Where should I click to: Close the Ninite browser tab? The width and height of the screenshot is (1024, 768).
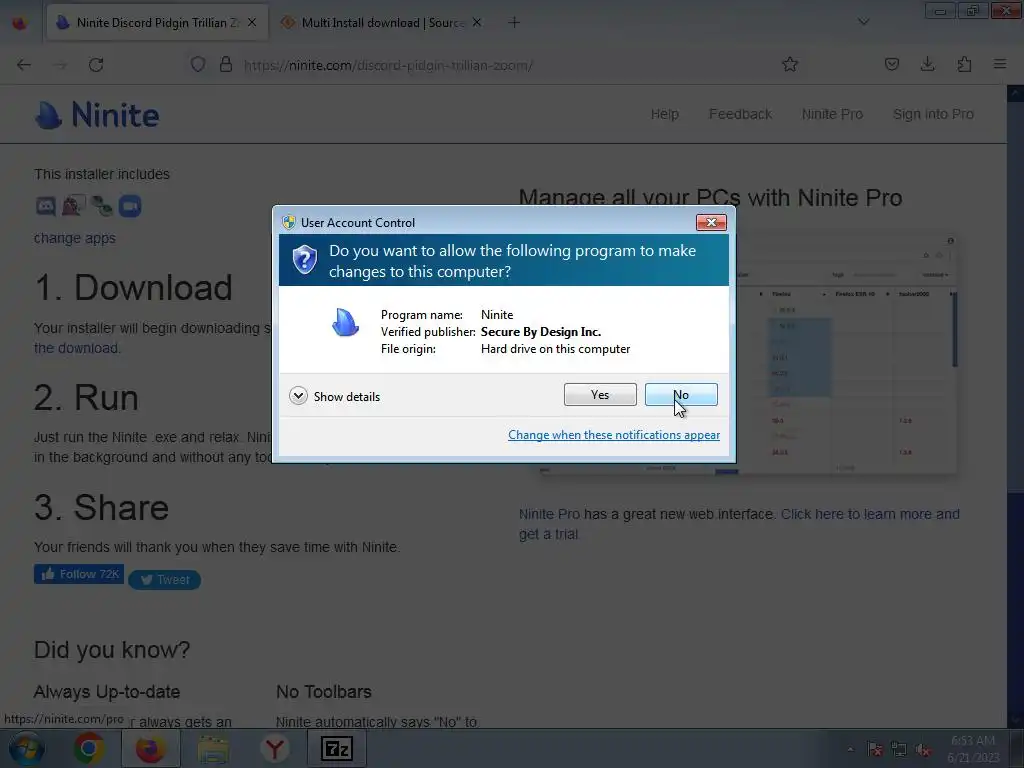pos(252,23)
